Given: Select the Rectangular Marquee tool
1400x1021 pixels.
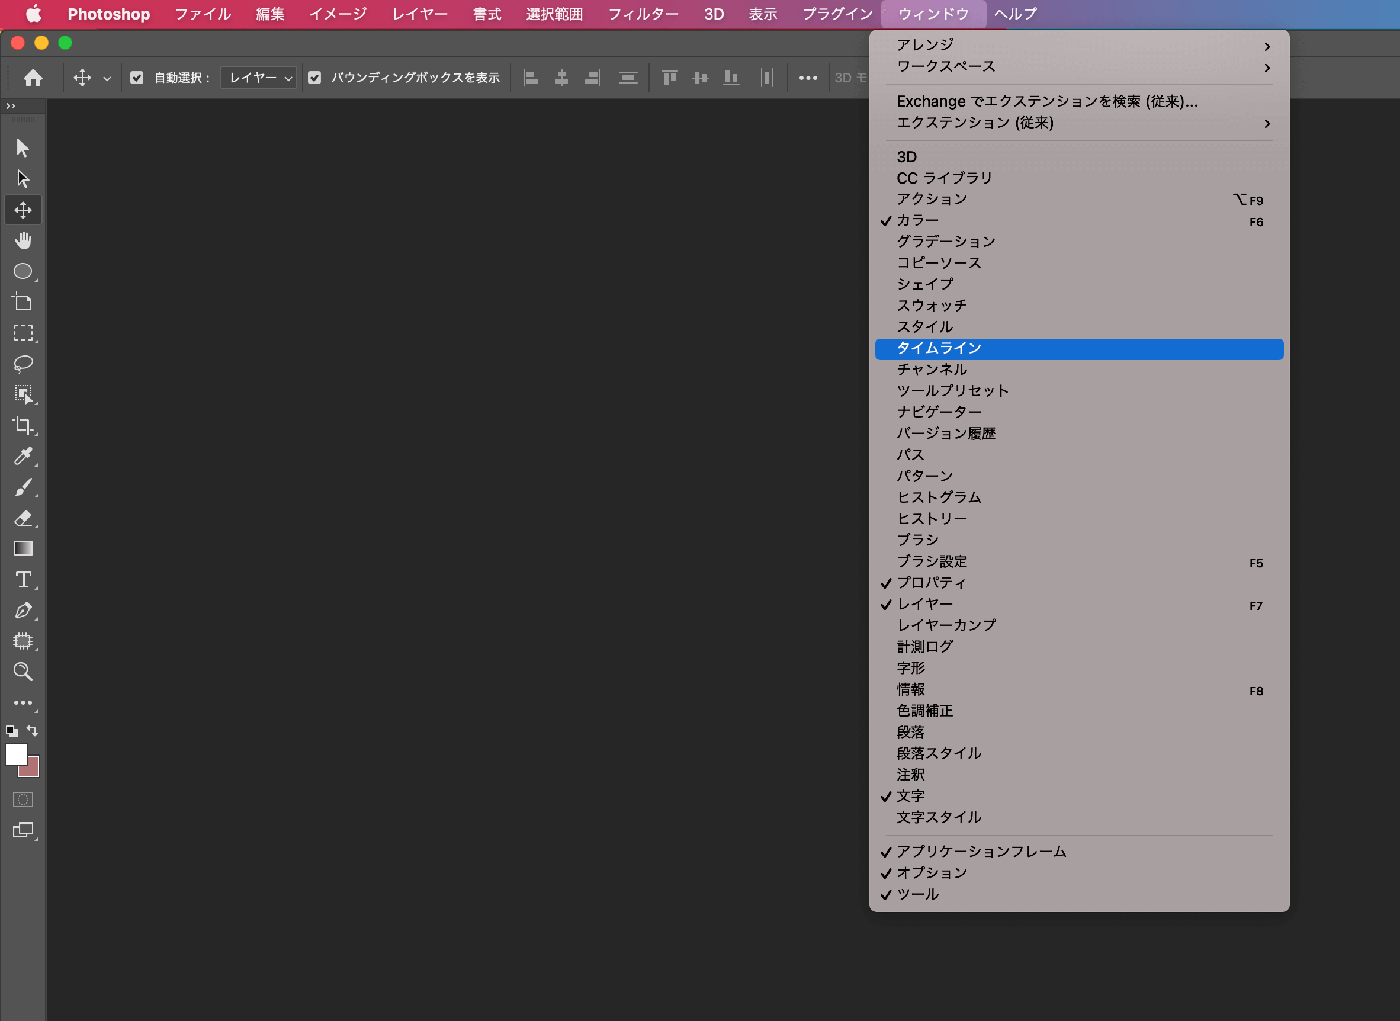Looking at the screenshot, I should tap(23, 333).
